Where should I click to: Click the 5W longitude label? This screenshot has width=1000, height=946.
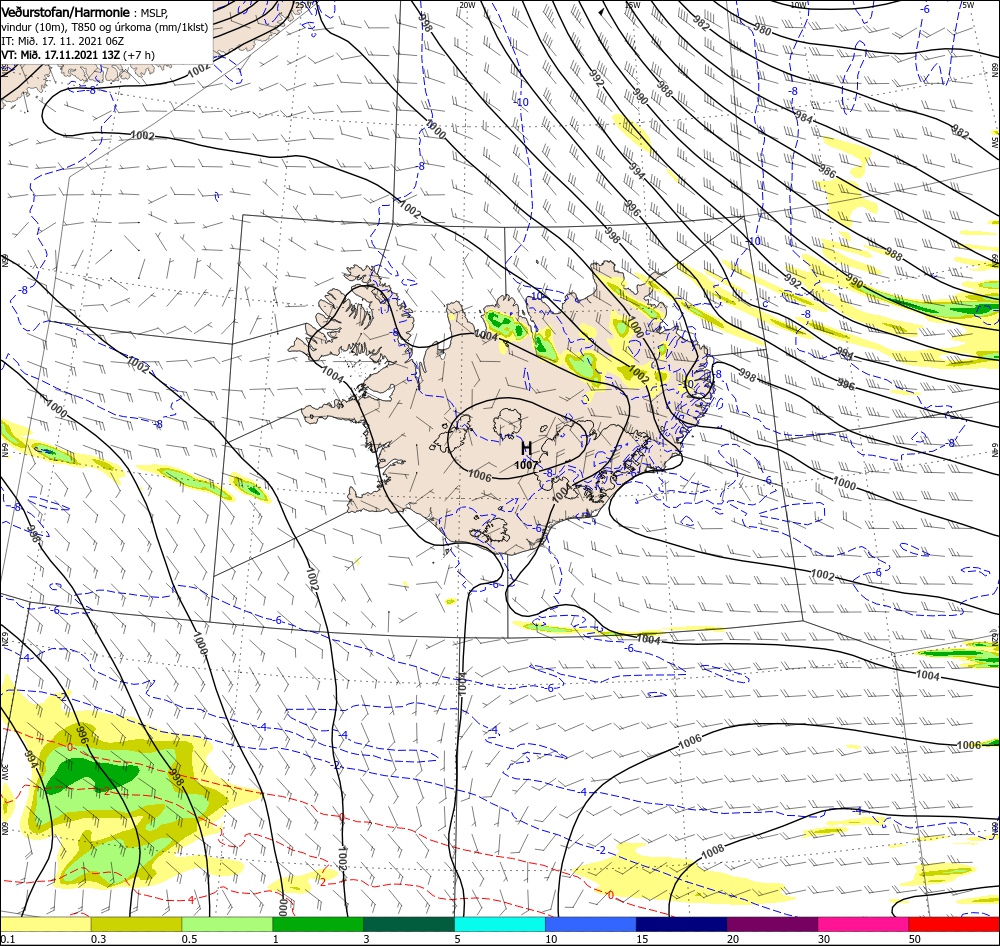coord(968,5)
